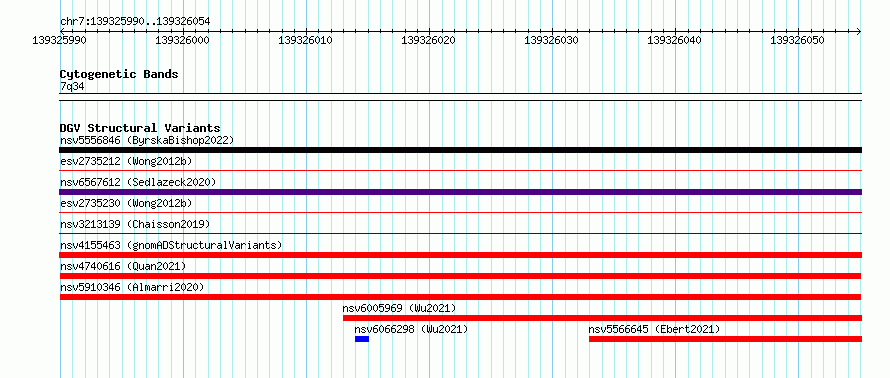
Task: Open variant nsv4740616 (Quan2021) label
Action: [123, 266]
